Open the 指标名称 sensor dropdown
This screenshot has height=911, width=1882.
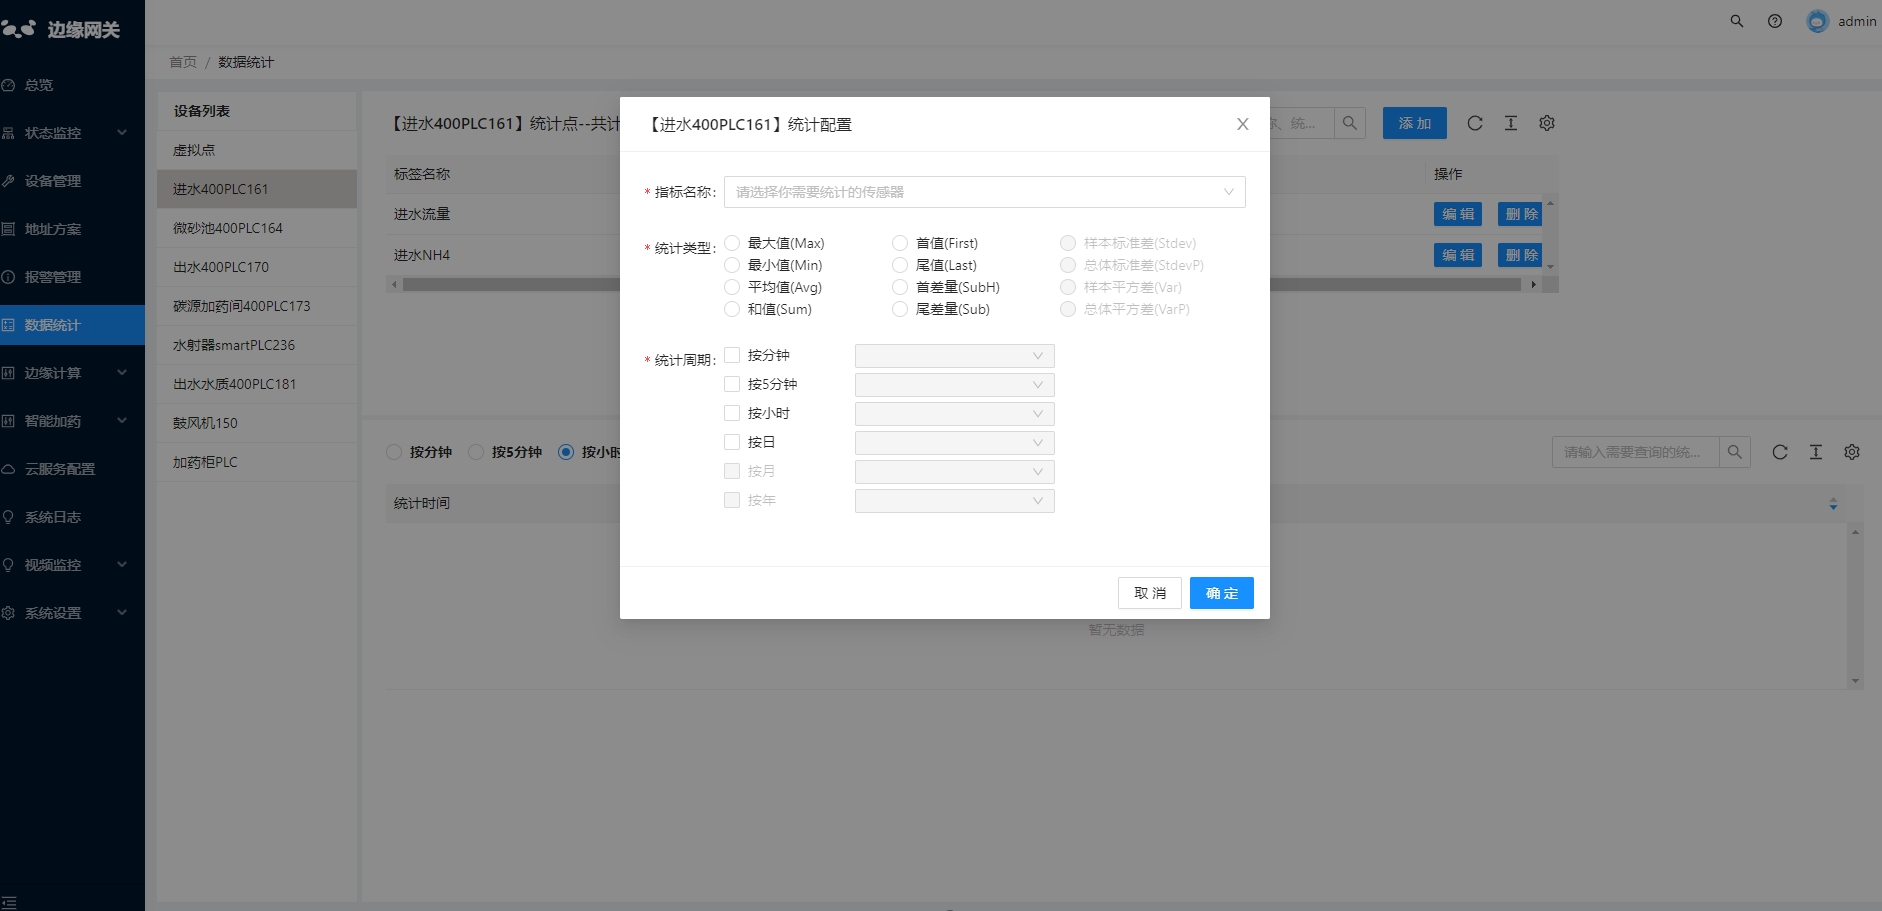click(x=984, y=192)
